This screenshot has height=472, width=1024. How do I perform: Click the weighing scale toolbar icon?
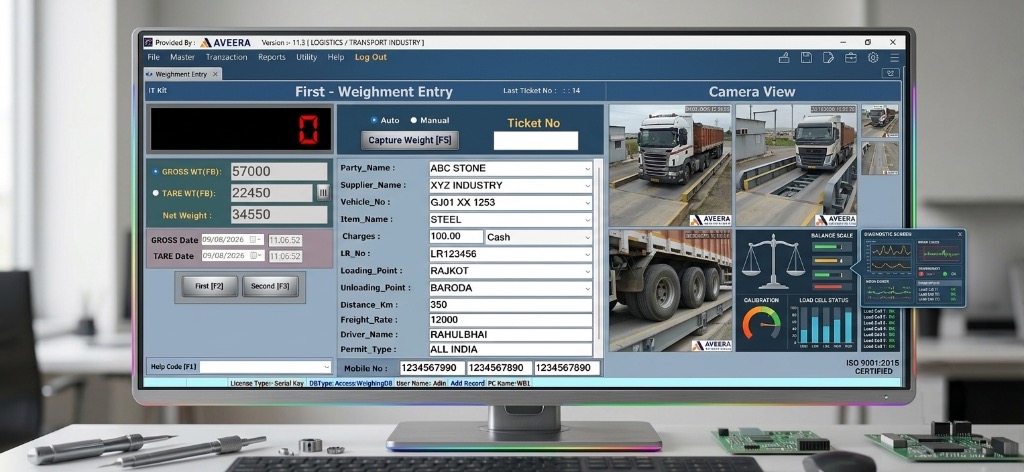(784, 57)
